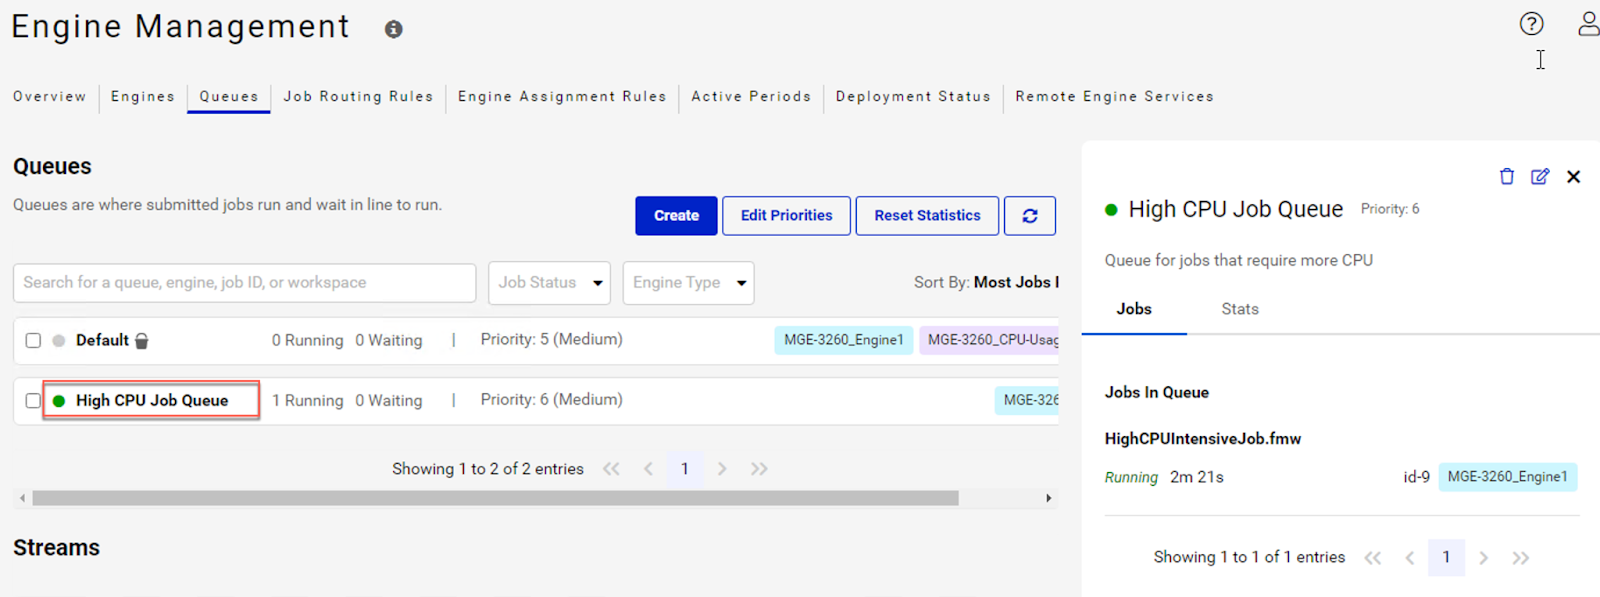Click engine tag in High CPU queue row

(1027, 400)
